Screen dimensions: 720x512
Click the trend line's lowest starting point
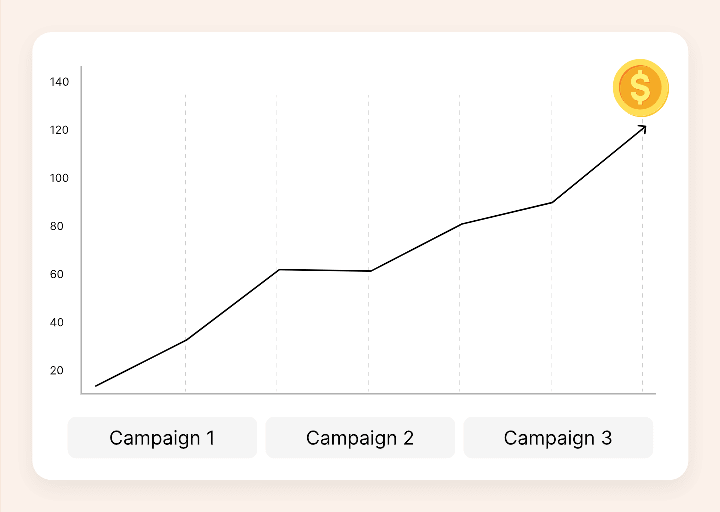[x=96, y=386]
